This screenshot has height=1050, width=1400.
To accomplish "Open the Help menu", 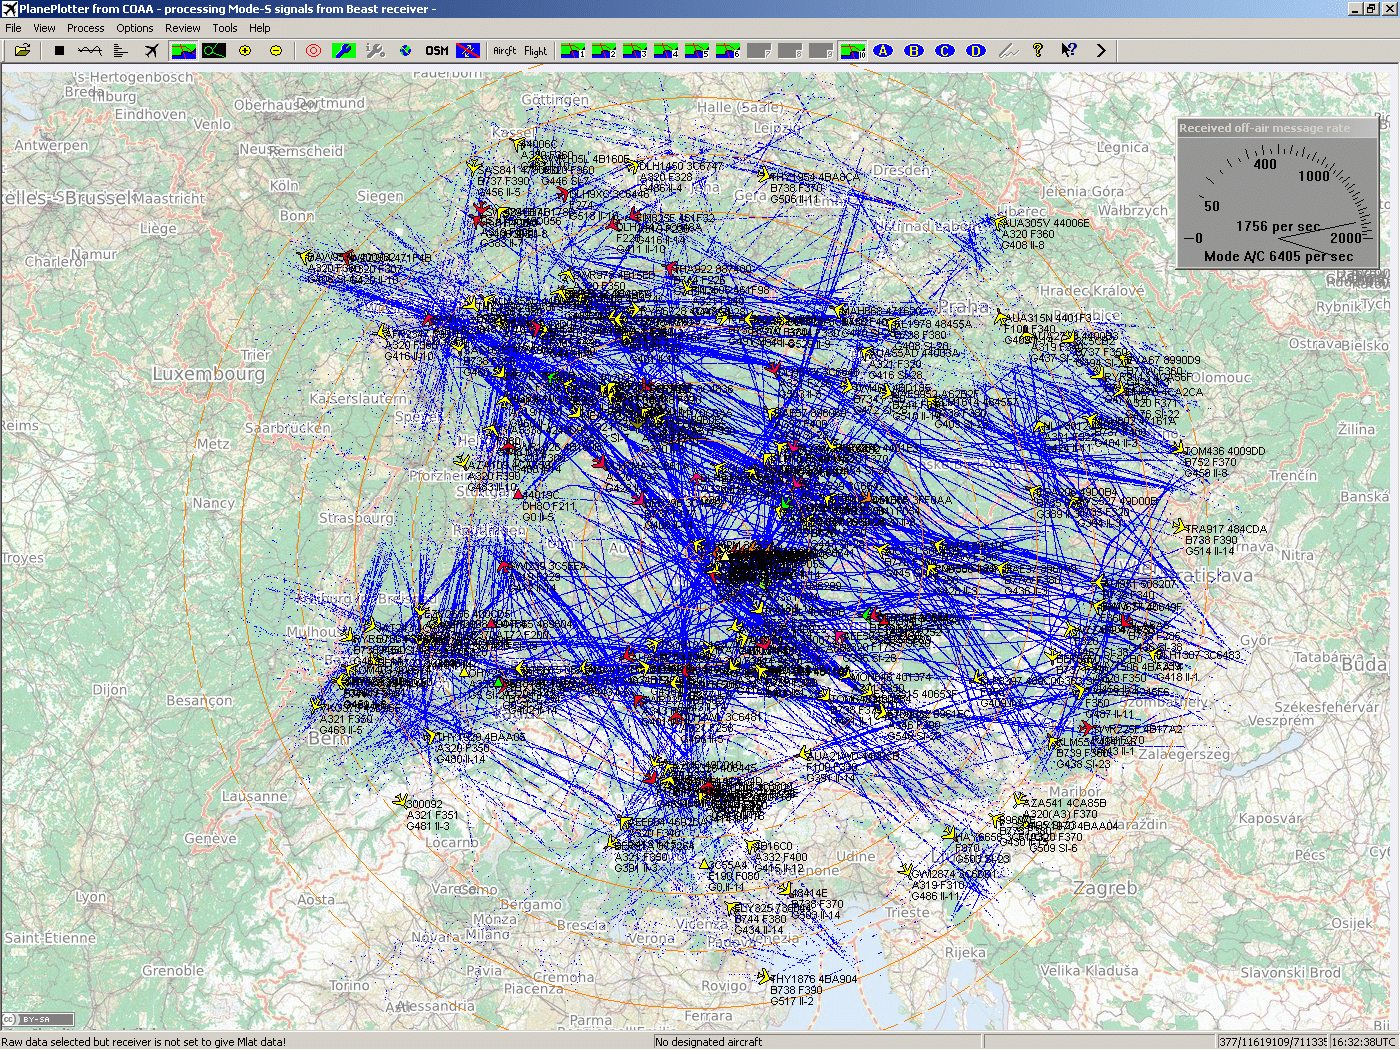I will [260, 28].
